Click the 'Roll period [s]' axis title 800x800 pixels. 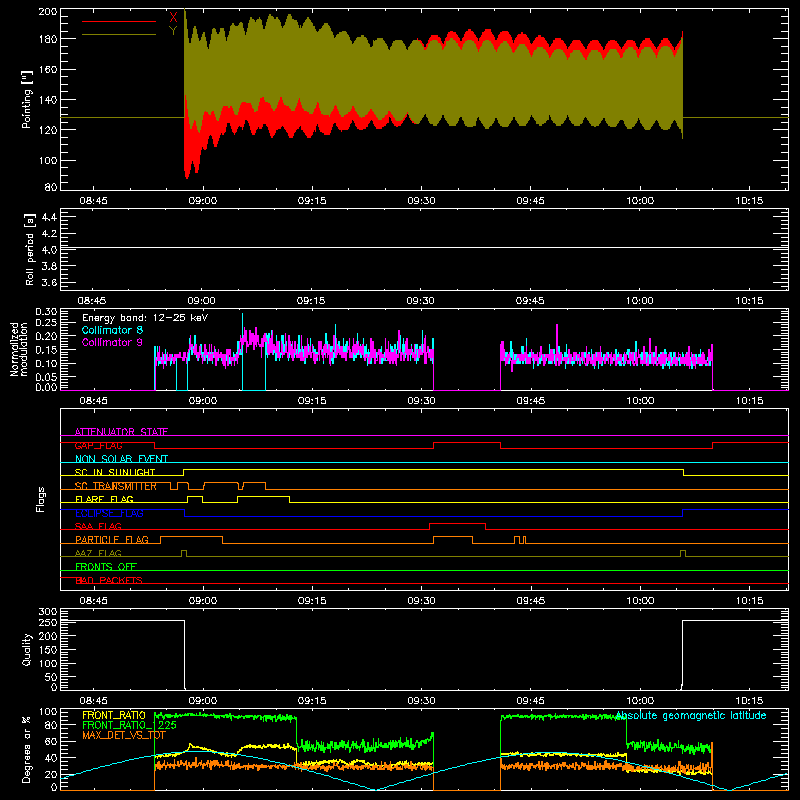click(x=30, y=249)
